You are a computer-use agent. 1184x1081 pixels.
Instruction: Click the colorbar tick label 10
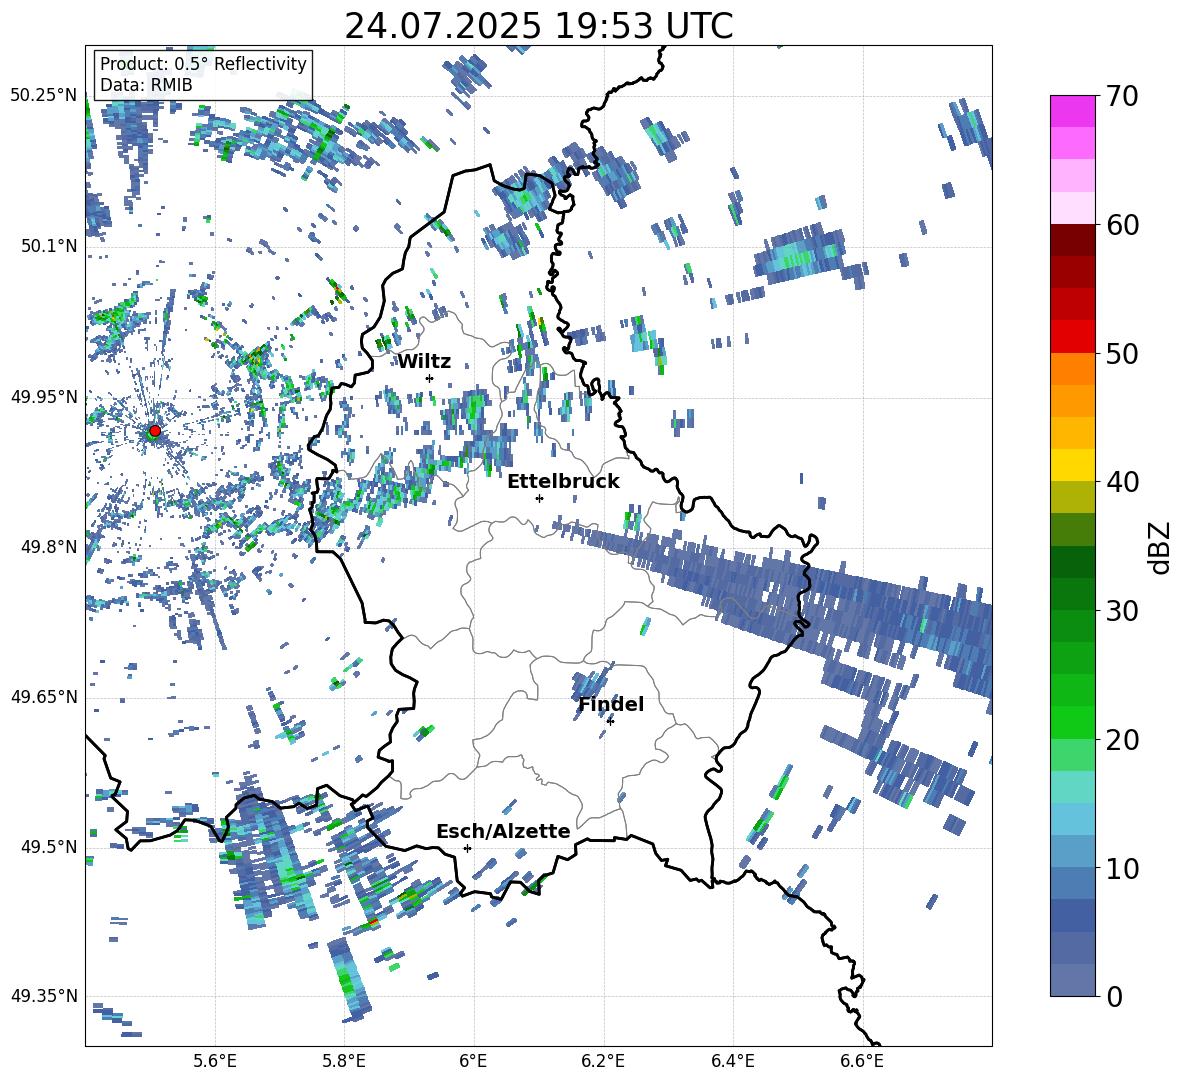(x=1122, y=869)
